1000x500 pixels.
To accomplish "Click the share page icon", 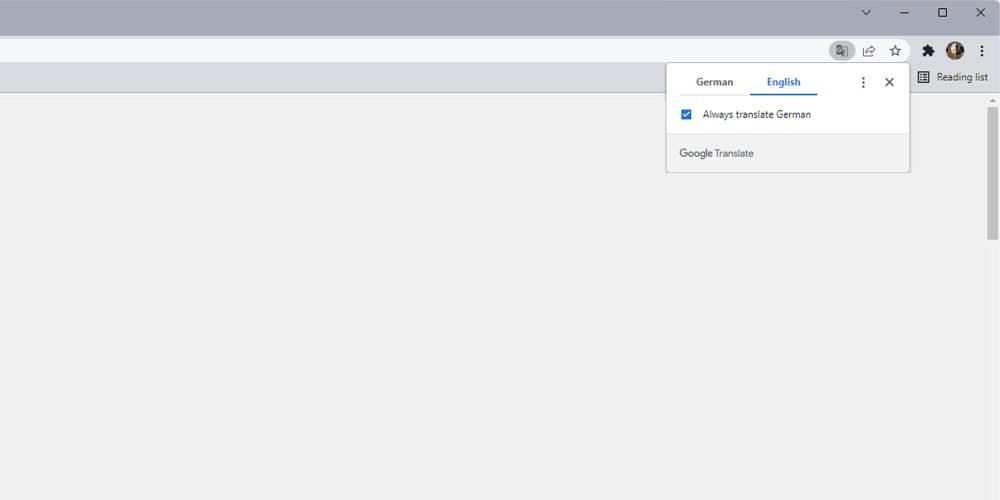I will tap(869, 51).
